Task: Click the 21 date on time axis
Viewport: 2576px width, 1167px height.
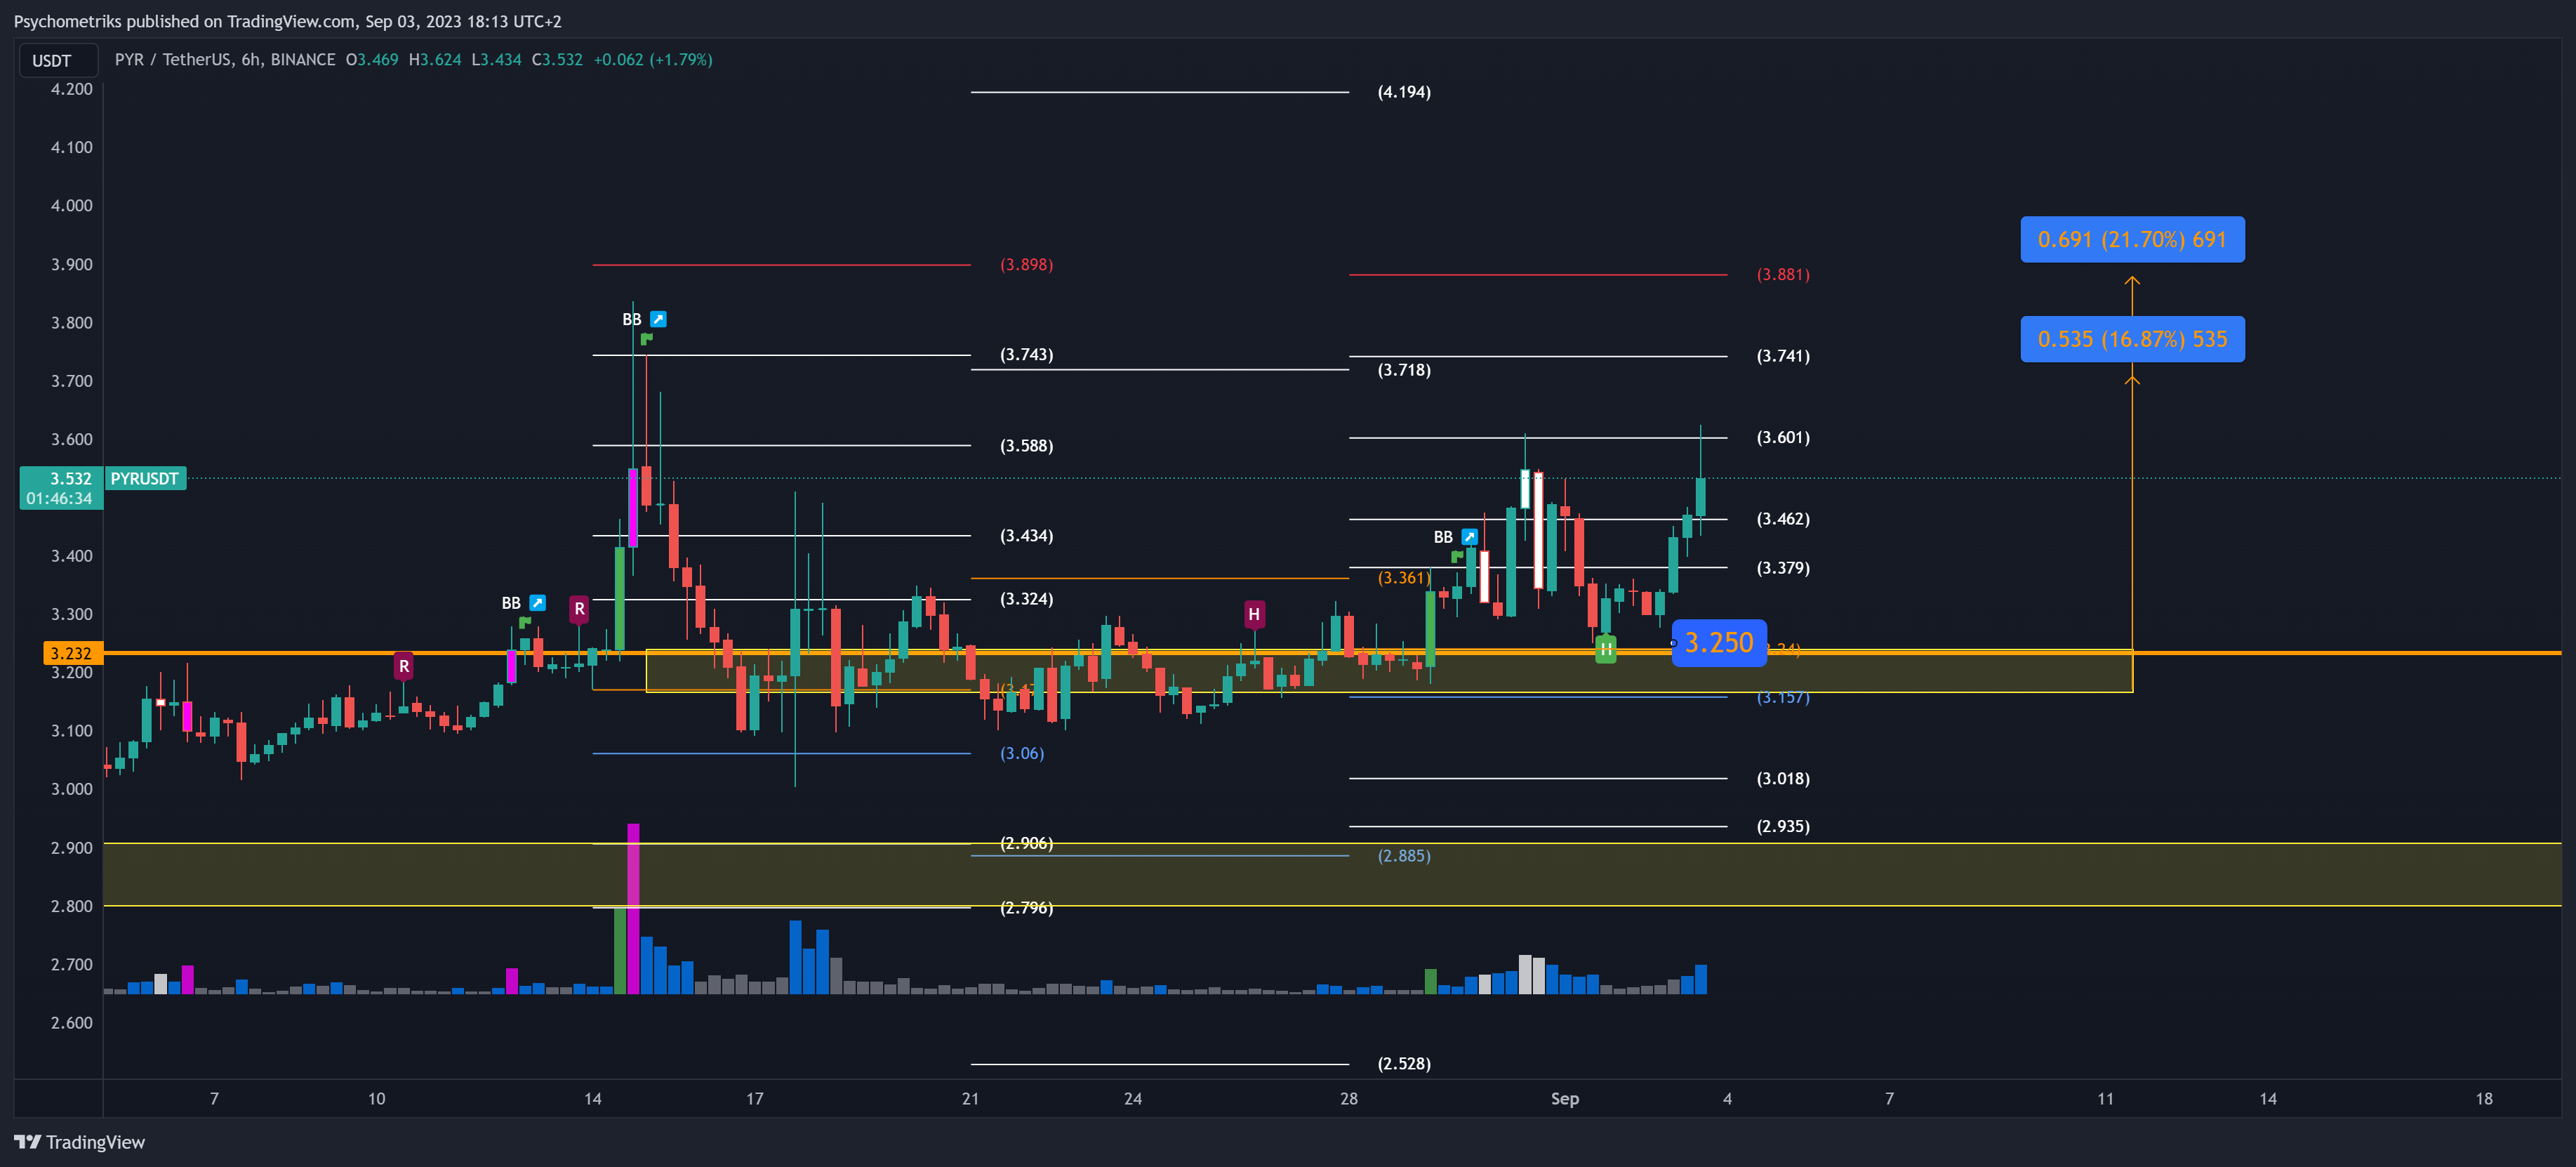Action: click(970, 1099)
